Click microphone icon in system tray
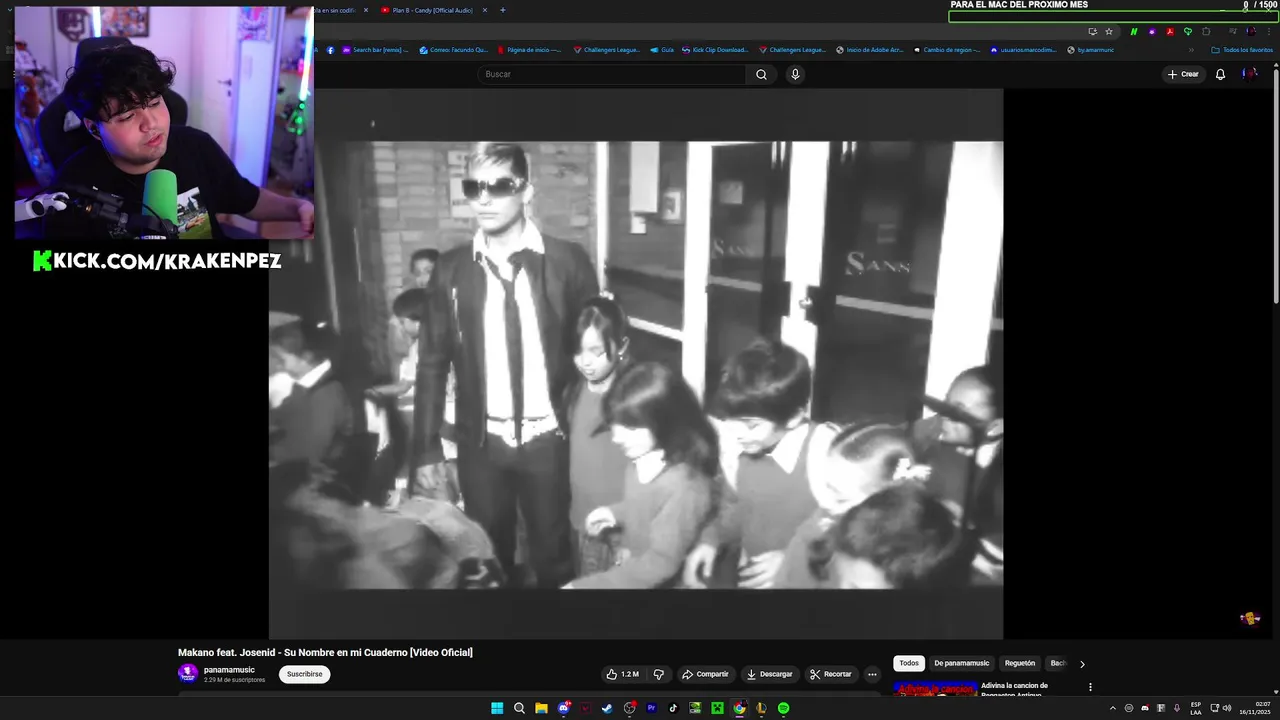Screen dimensions: 1280x720 click(x=1177, y=708)
